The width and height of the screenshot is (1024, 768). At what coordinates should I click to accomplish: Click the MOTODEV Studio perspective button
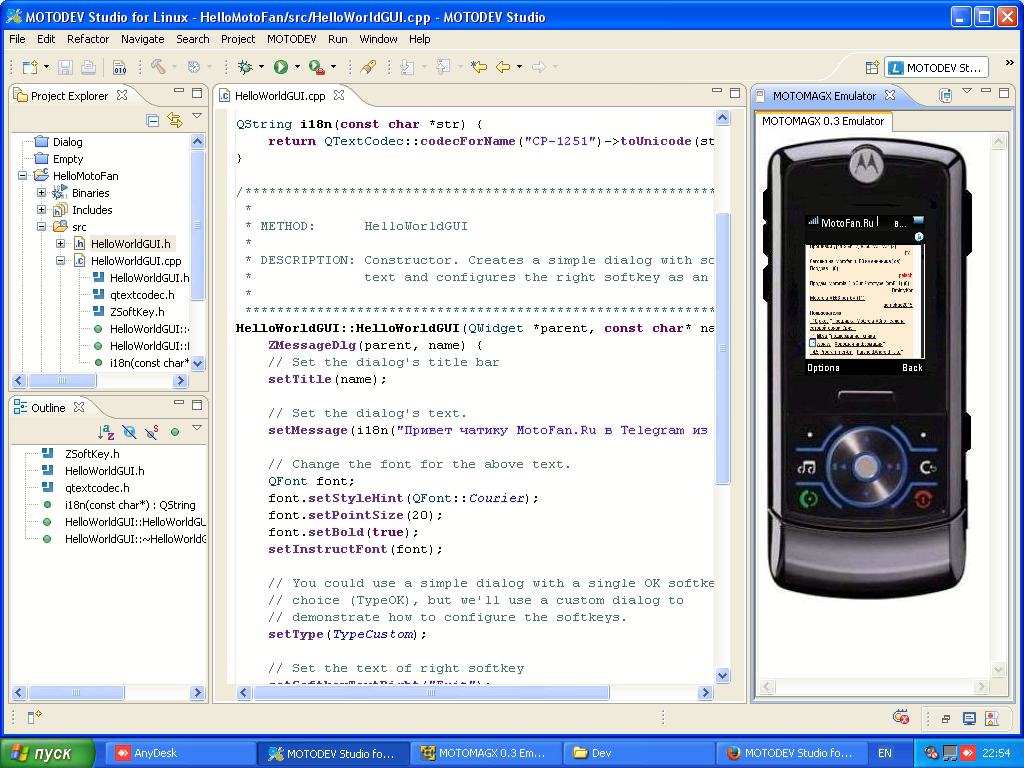click(936, 67)
